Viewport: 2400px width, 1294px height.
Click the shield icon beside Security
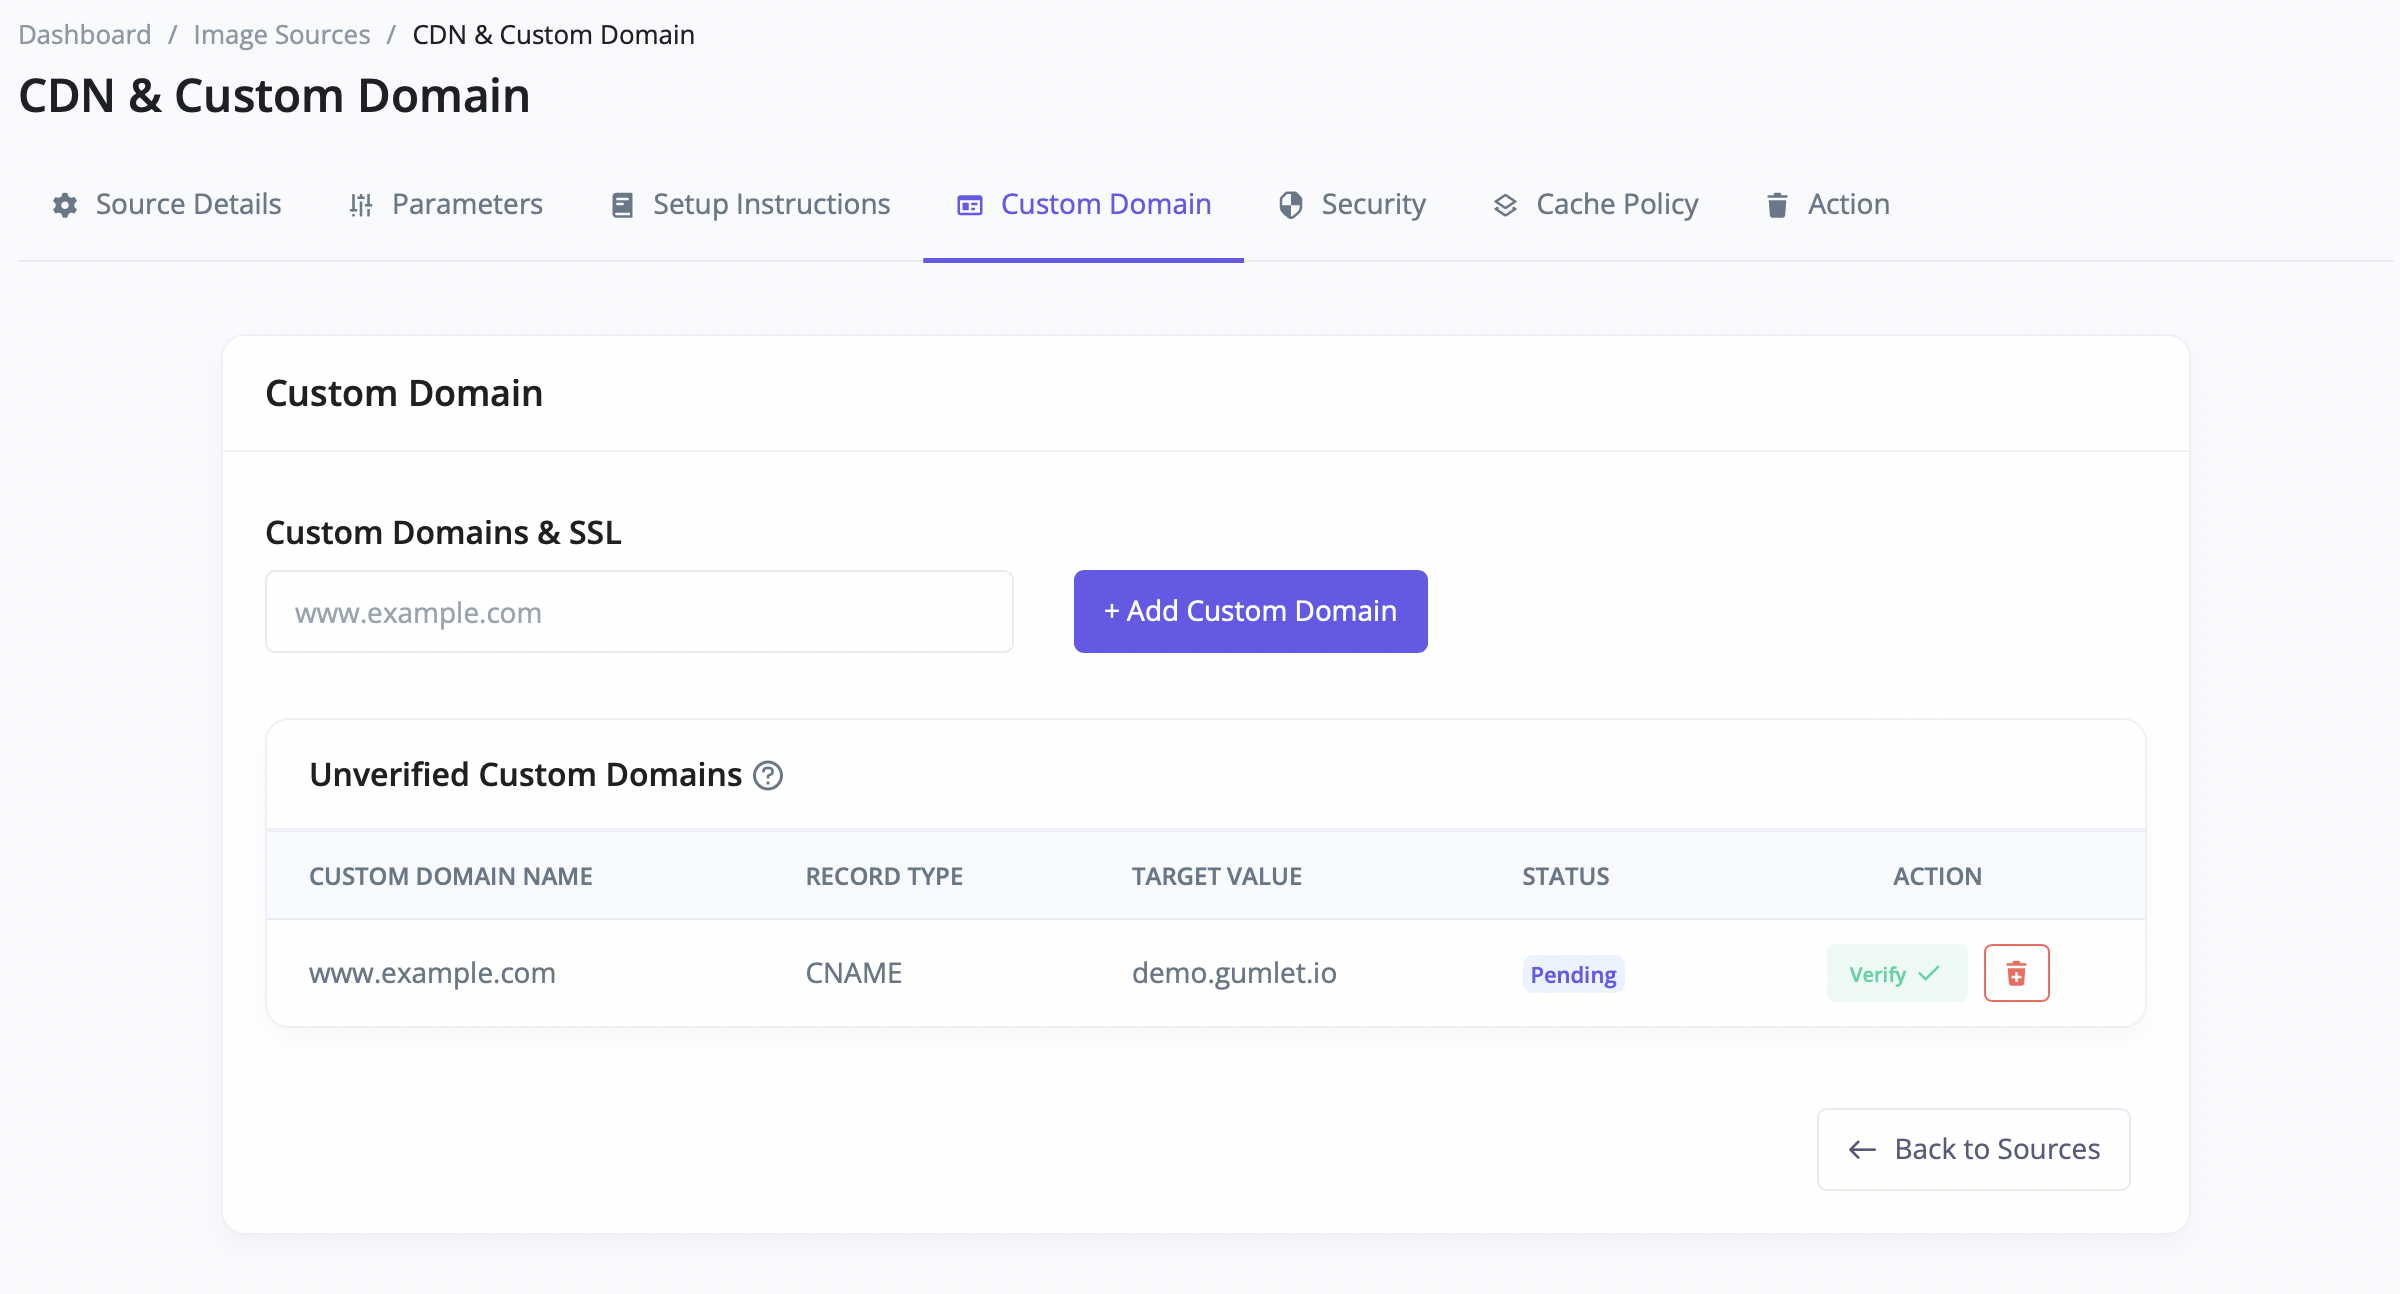click(x=1291, y=205)
